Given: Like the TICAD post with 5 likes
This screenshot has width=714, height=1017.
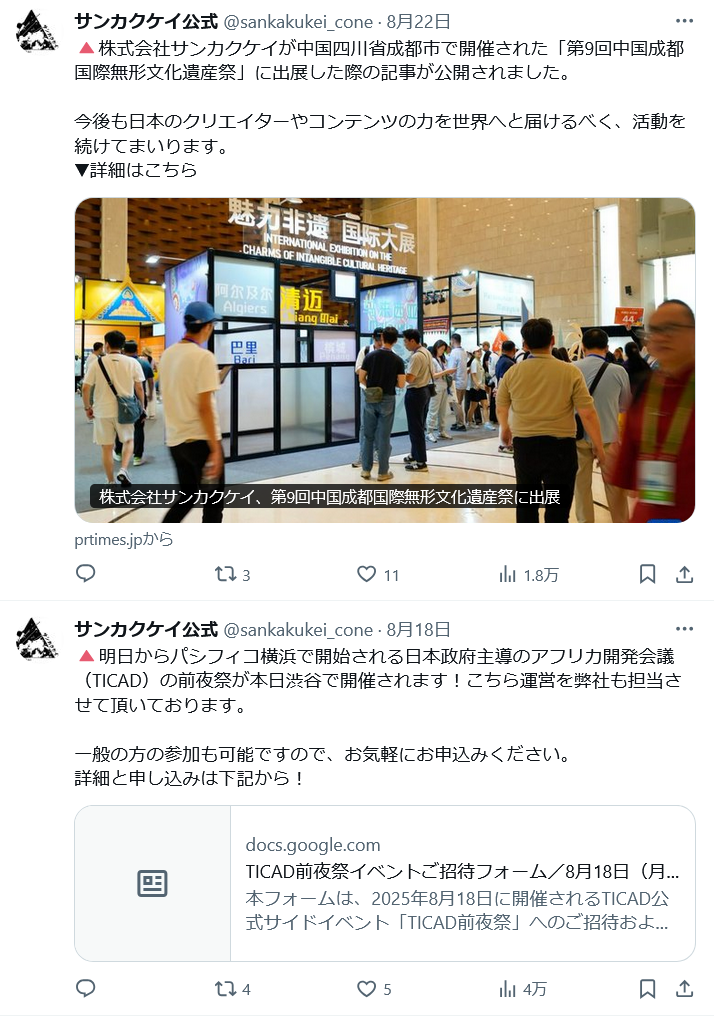Looking at the screenshot, I should point(374,988).
